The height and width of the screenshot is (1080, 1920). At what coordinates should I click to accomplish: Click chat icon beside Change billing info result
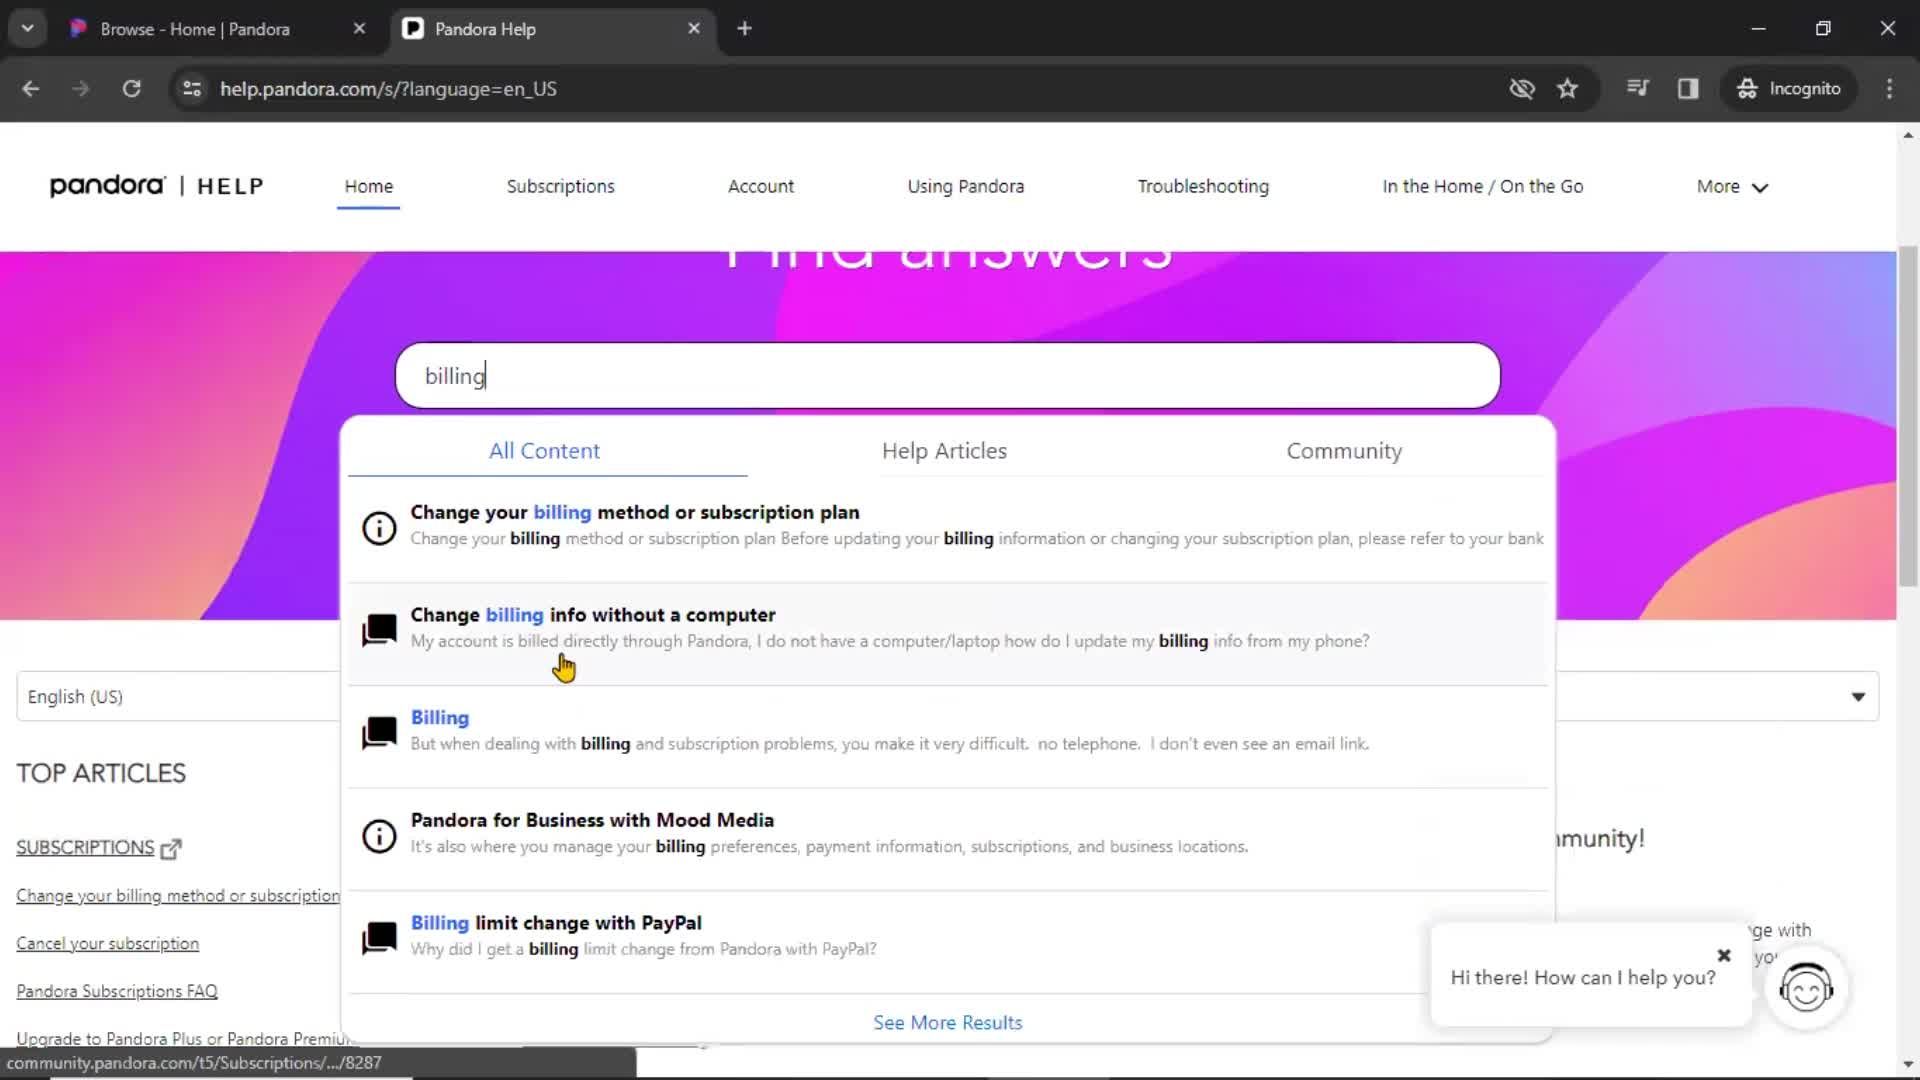click(379, 630)
